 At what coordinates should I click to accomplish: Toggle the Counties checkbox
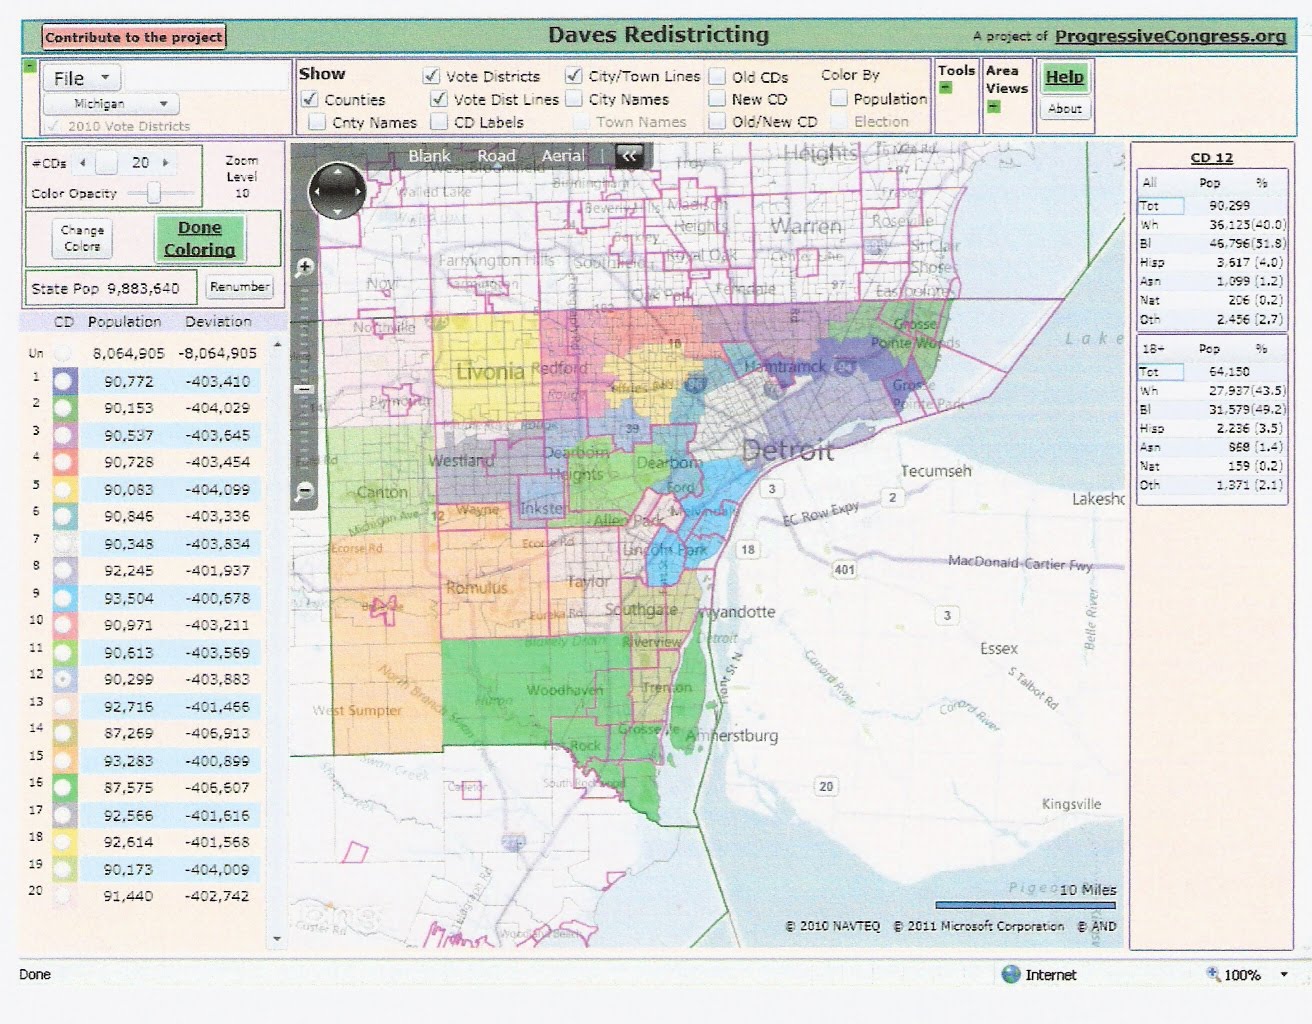[x=310, y=99]
